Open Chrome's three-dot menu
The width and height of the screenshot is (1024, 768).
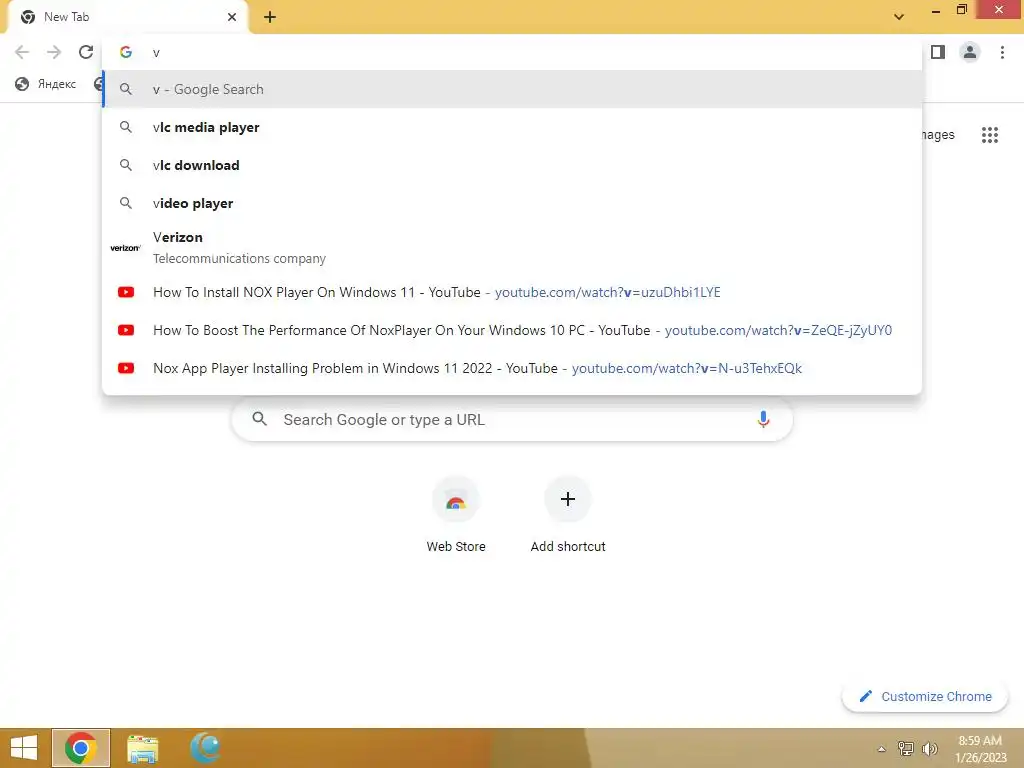tap(1002, 52)
